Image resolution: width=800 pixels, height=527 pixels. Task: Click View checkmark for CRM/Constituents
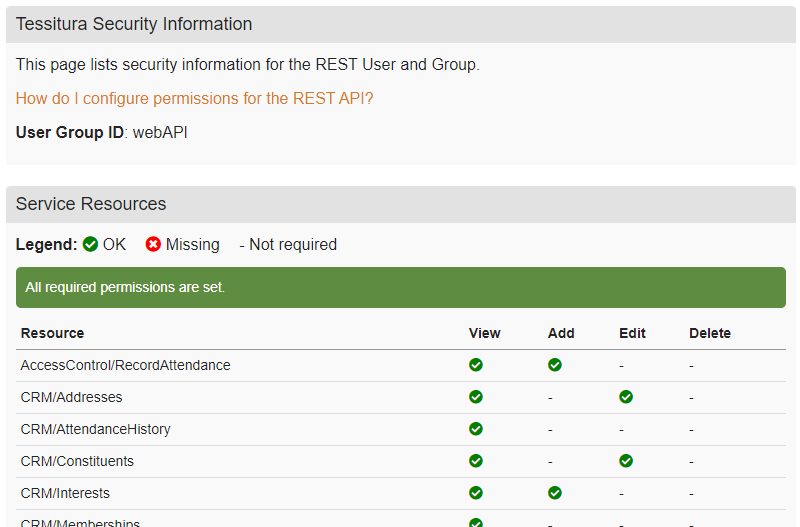point(476,461)
